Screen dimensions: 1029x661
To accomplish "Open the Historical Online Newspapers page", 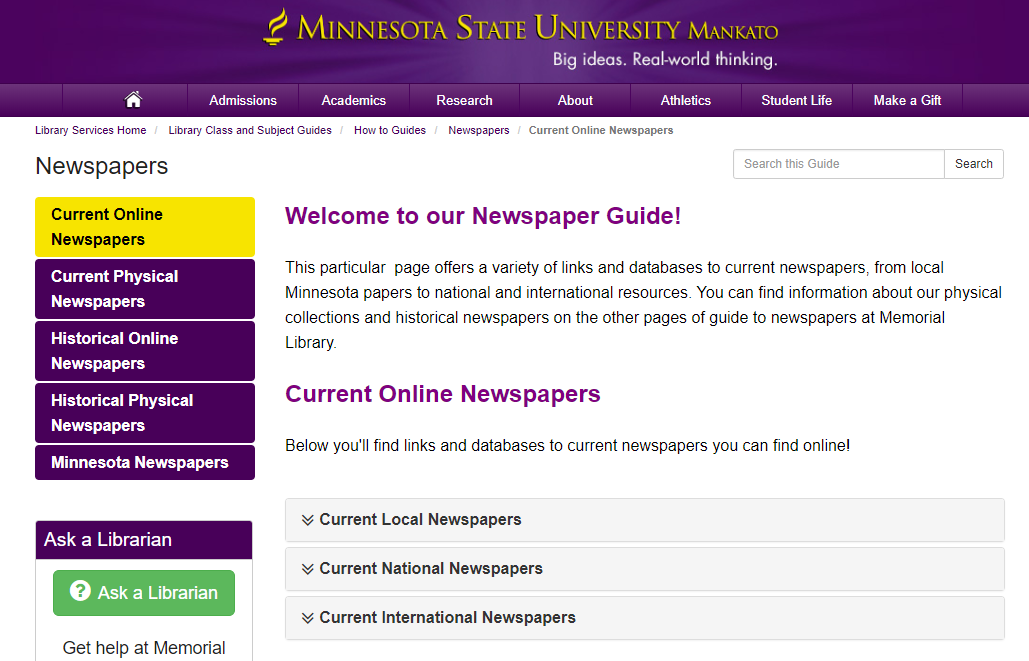I will click(144, 350).
